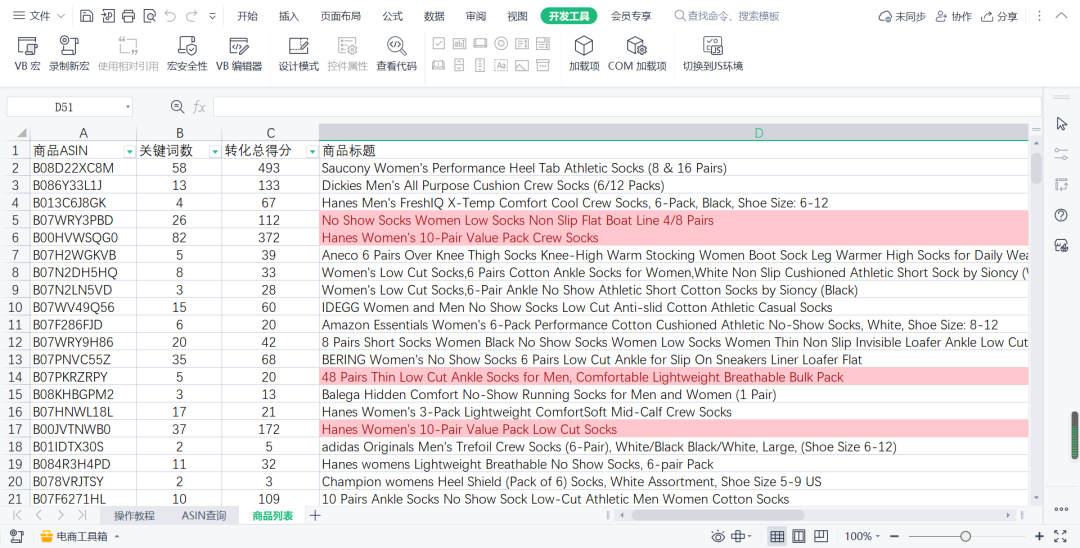Switch to normal grid view
Viewport: 1080px width, 548px height.
(777, 536)
